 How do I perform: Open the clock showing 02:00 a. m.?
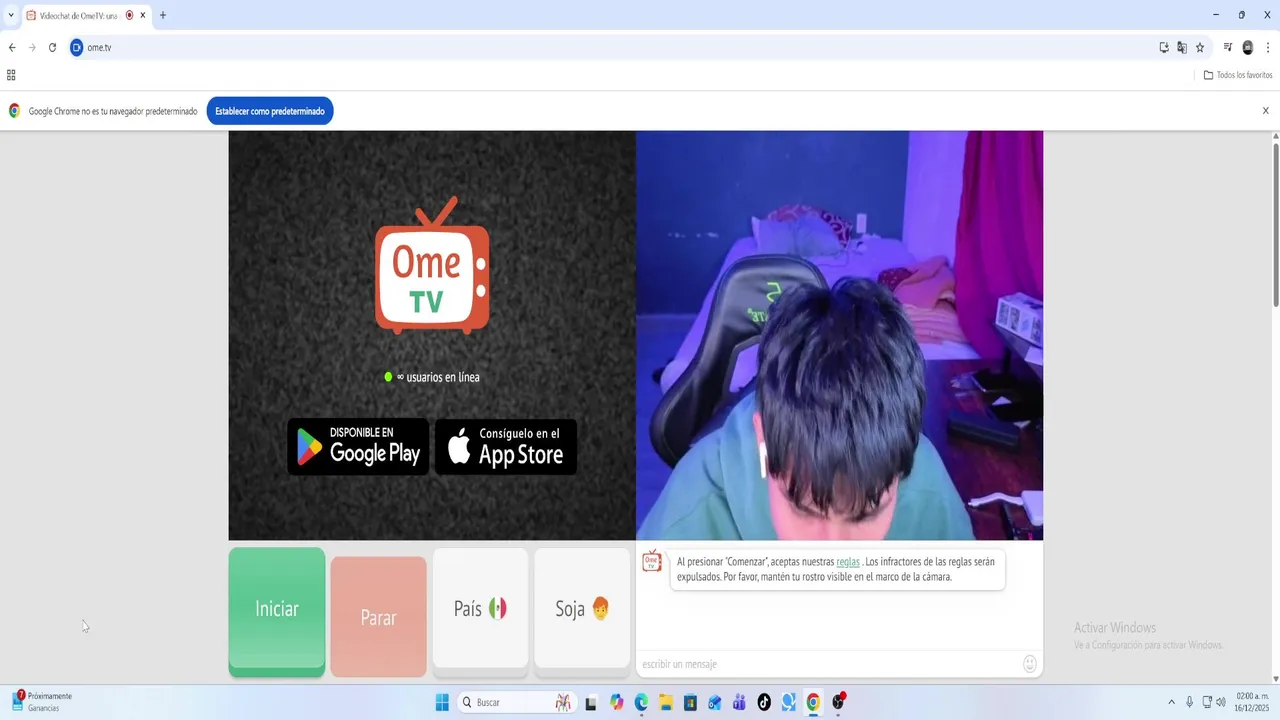pos(1252,702)
